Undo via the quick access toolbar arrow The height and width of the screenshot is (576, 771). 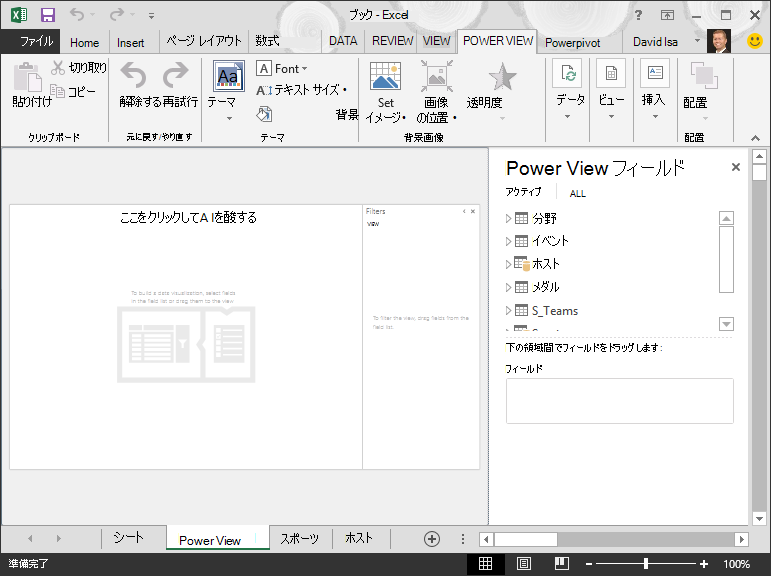pyautogui.click(x=77, y=14)
